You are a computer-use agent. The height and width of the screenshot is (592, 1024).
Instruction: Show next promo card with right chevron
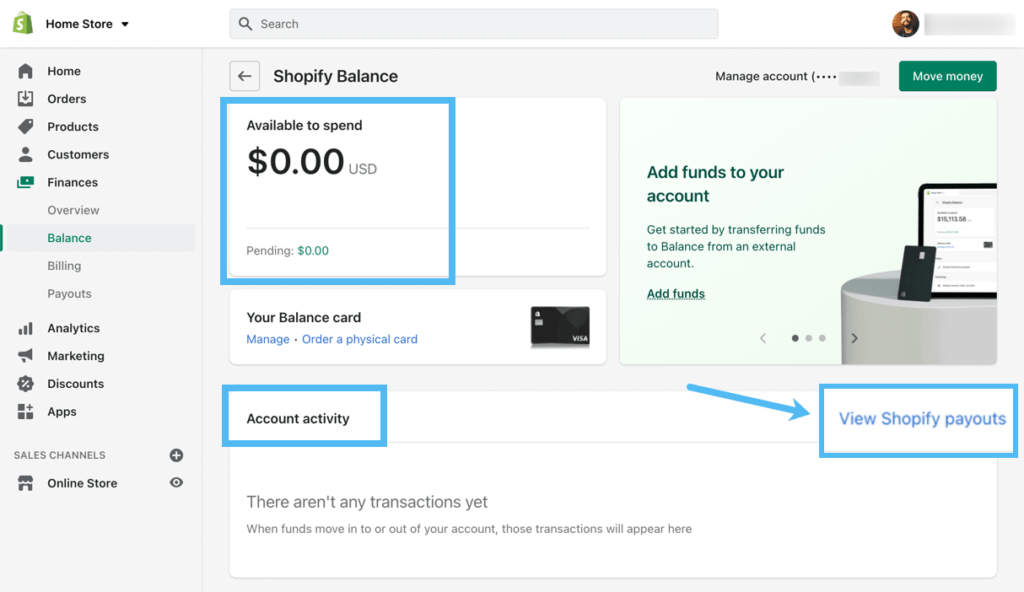(x=854, y=338)
